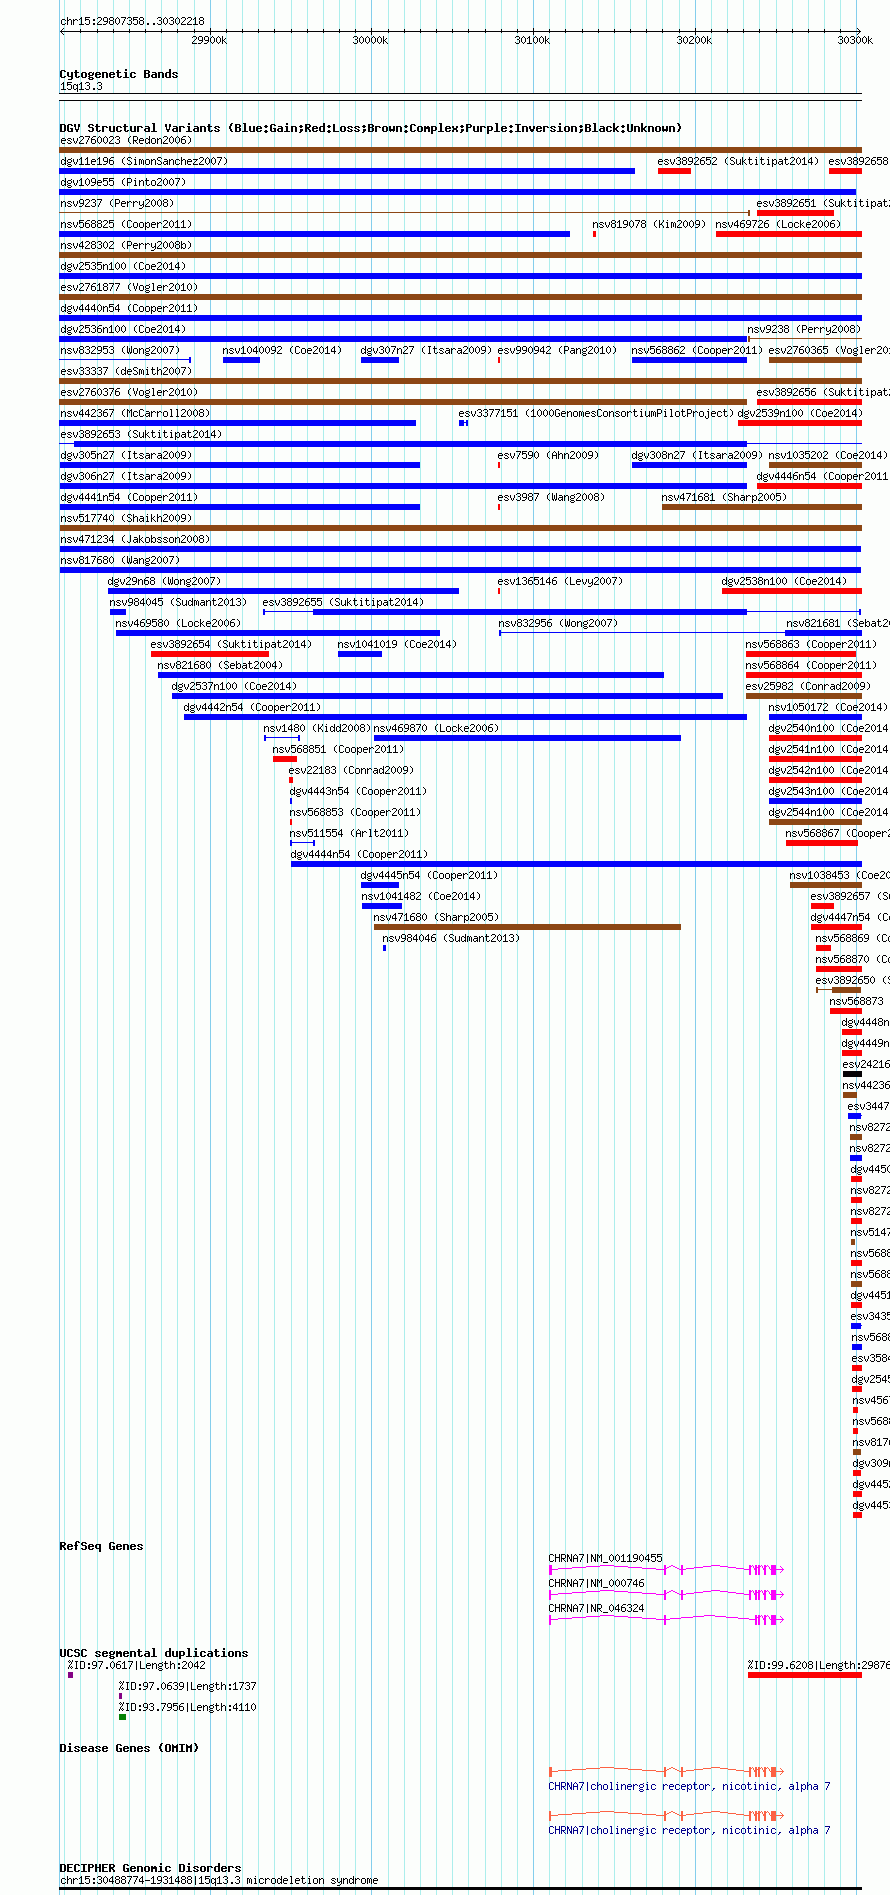Click the dgv4441n54 (Cooper2011) label

click(x=129, y=497)
